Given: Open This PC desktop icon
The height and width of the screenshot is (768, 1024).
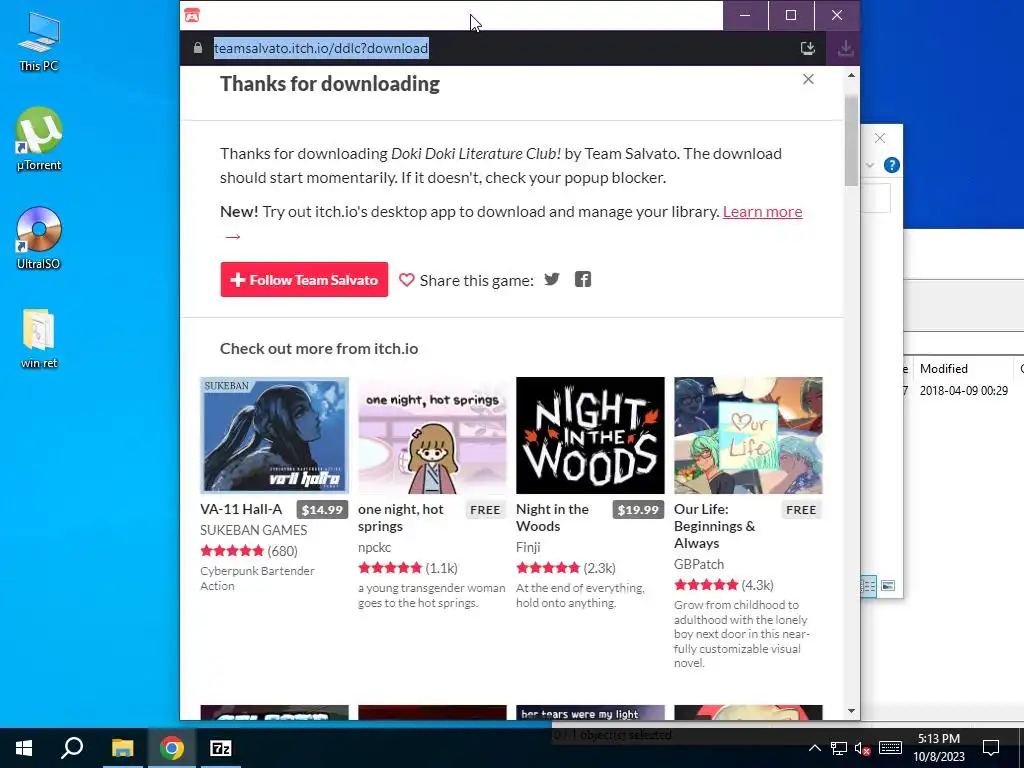Looking at the screenshot, I should [x=39, y=42].
